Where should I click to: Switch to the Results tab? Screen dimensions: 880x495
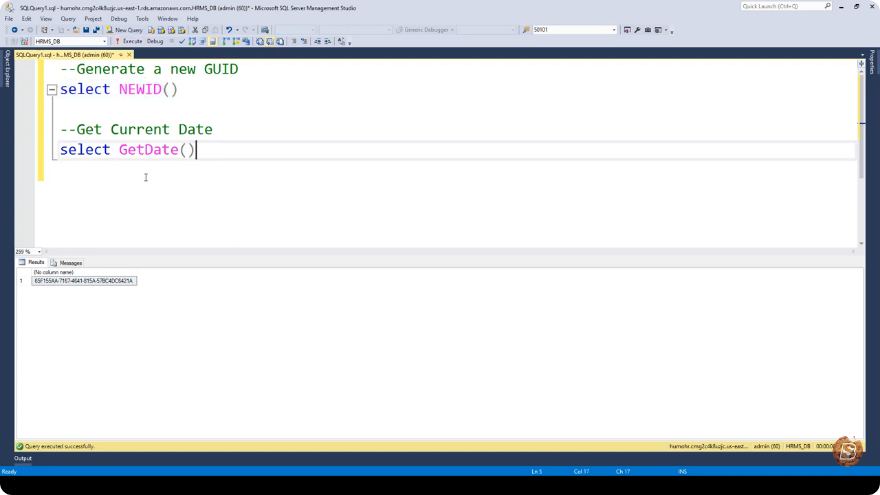pos(31,262)
